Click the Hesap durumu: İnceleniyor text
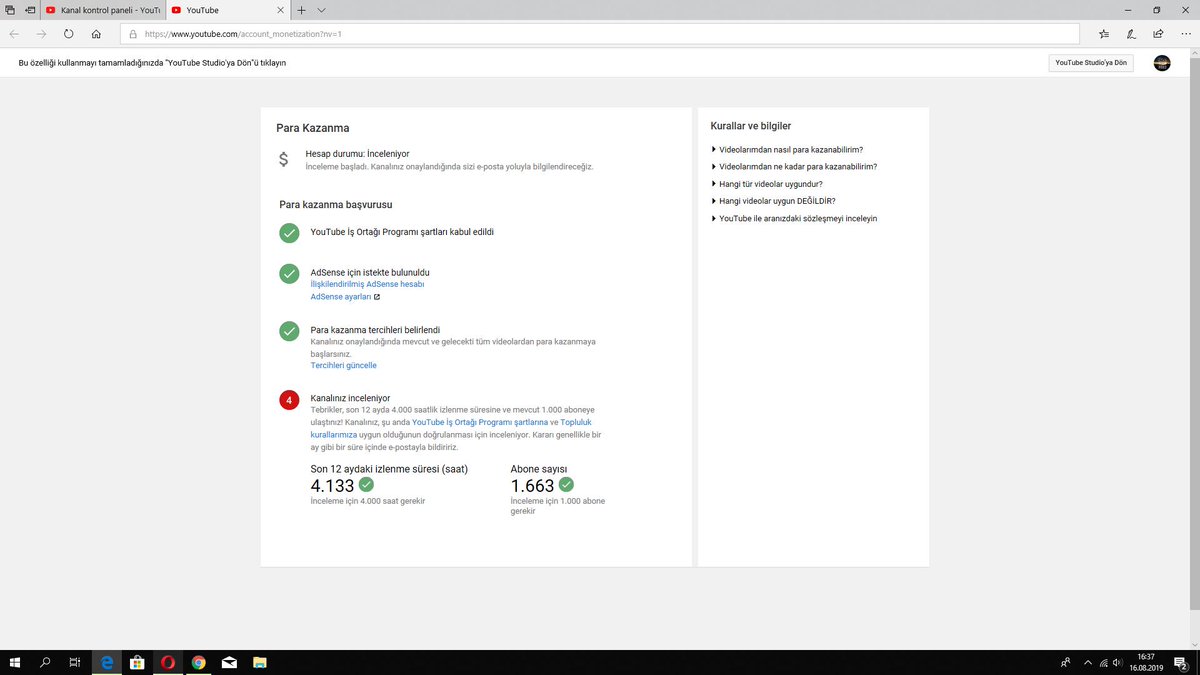1200x675 pixels. tap(357, 154)
